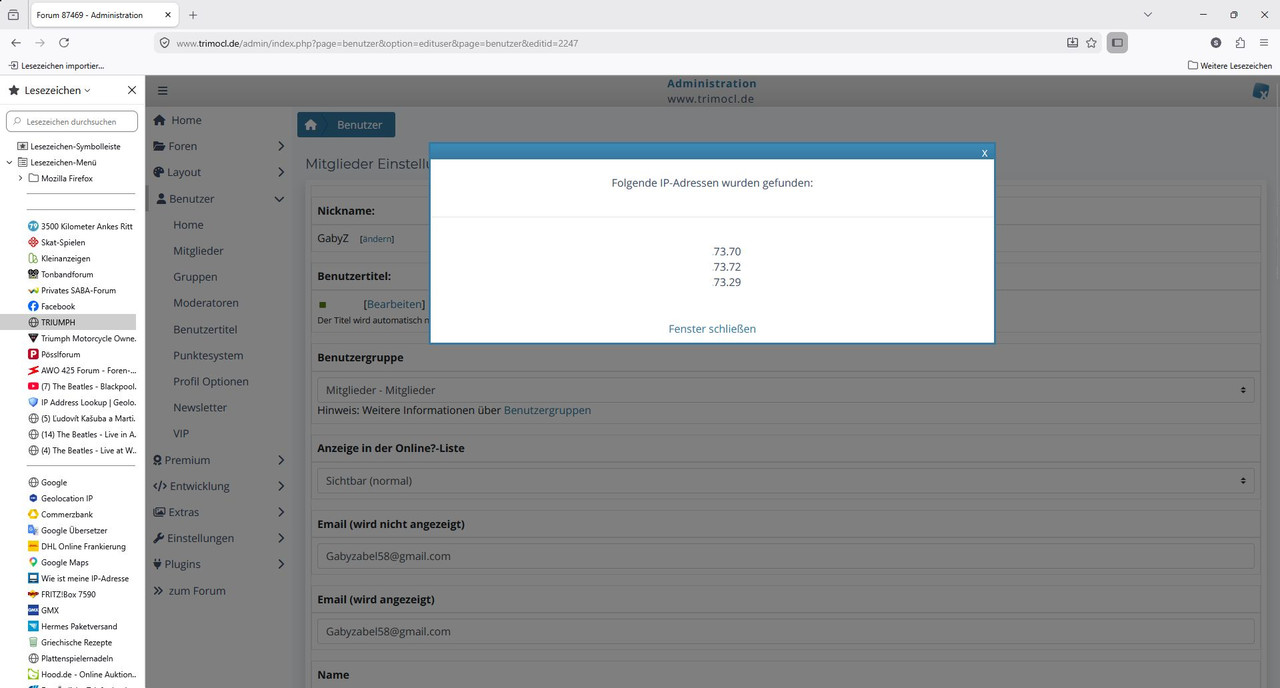The image size is (1280, 688).
Task: Collapse the Lesezeichen-Menü tree node
Action: 9,162
